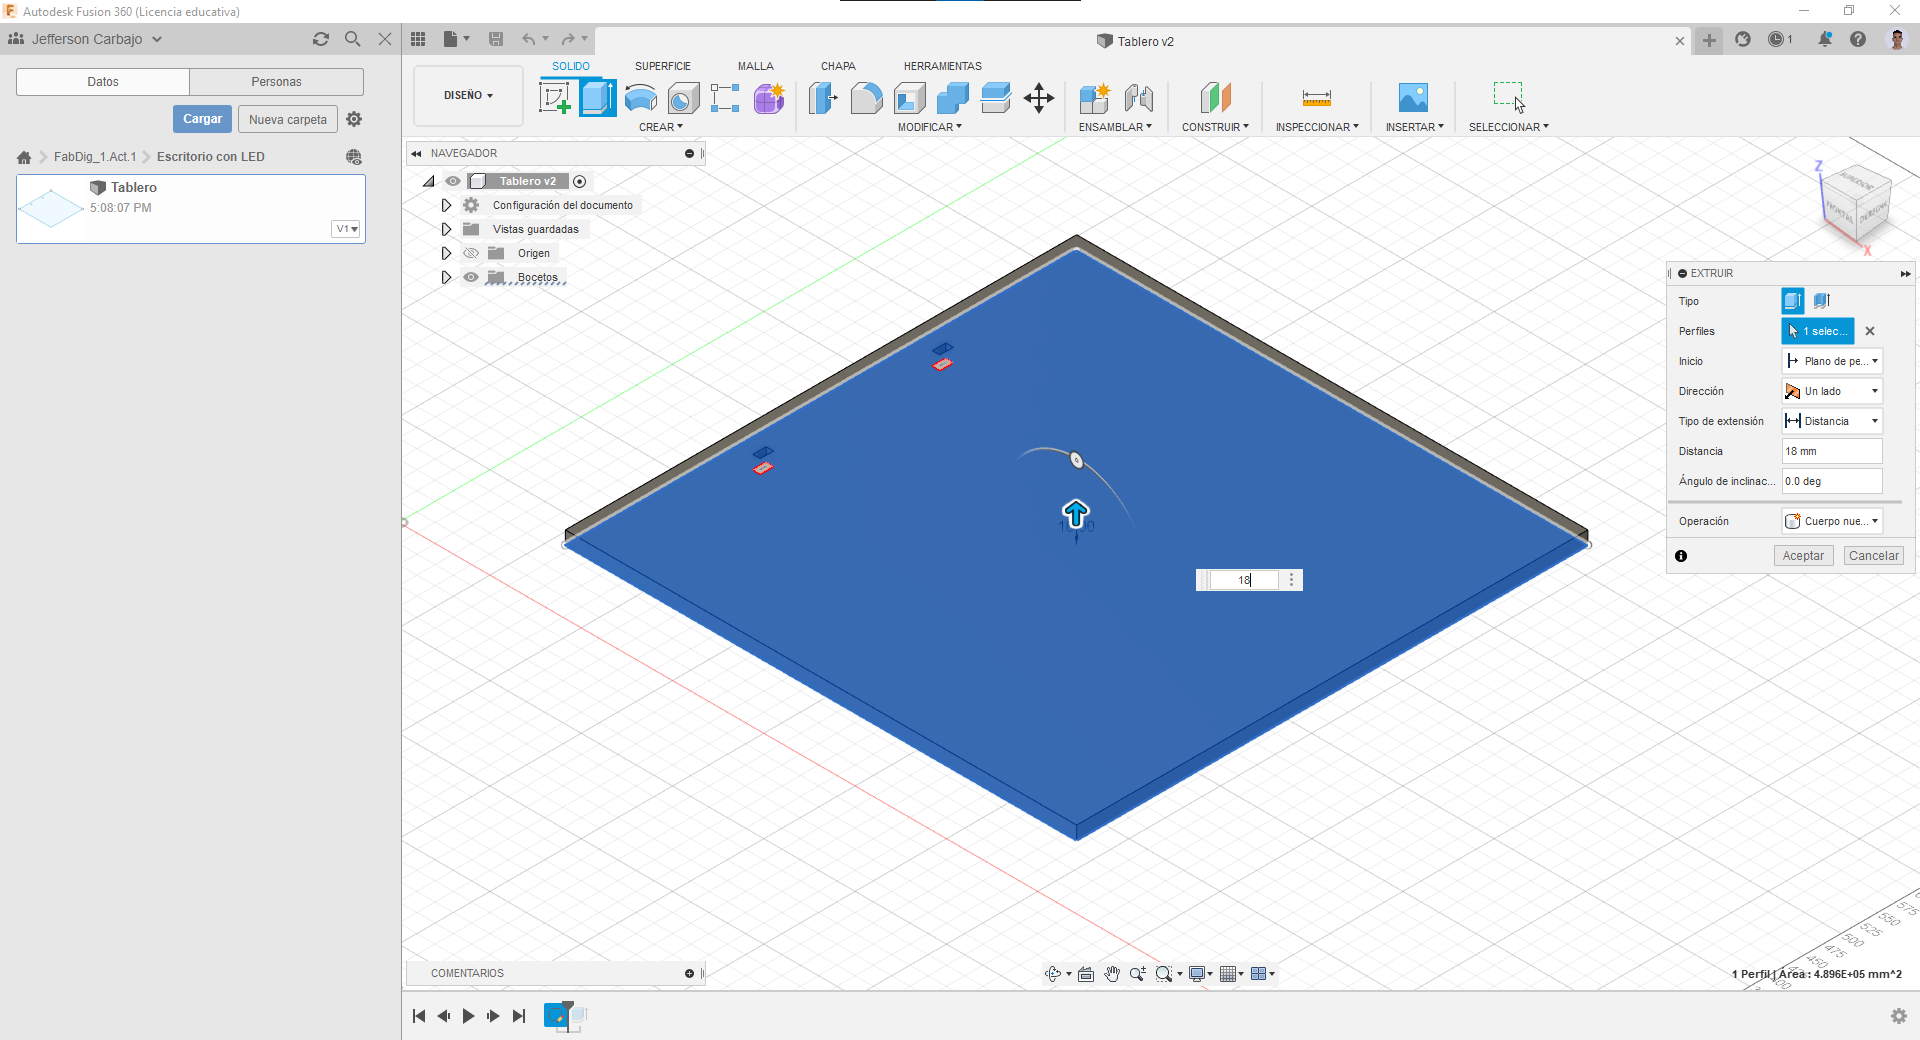Click the Revolve tool in toolbar
The height and width of the screenshot is (1040, 1920).
[x=640, y=98]
